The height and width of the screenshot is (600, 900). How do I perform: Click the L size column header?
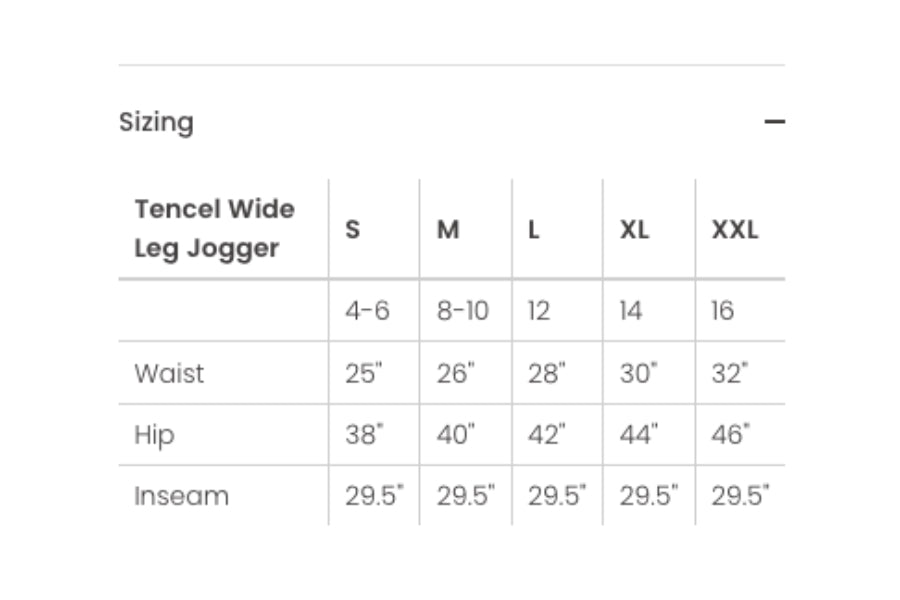point(534,229)
